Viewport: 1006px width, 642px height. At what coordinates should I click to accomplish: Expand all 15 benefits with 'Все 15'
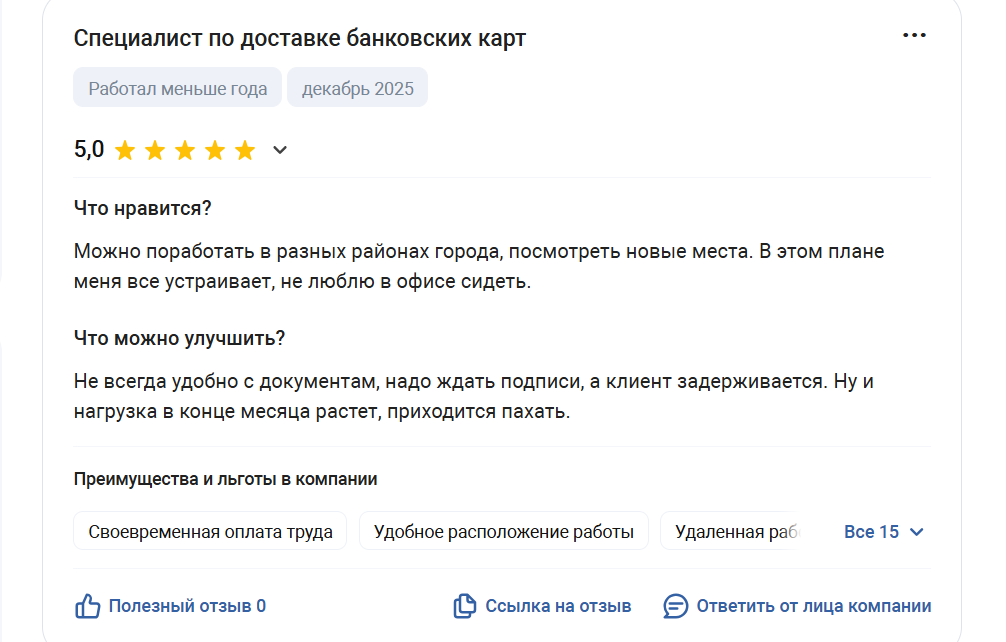pos(871,532)
